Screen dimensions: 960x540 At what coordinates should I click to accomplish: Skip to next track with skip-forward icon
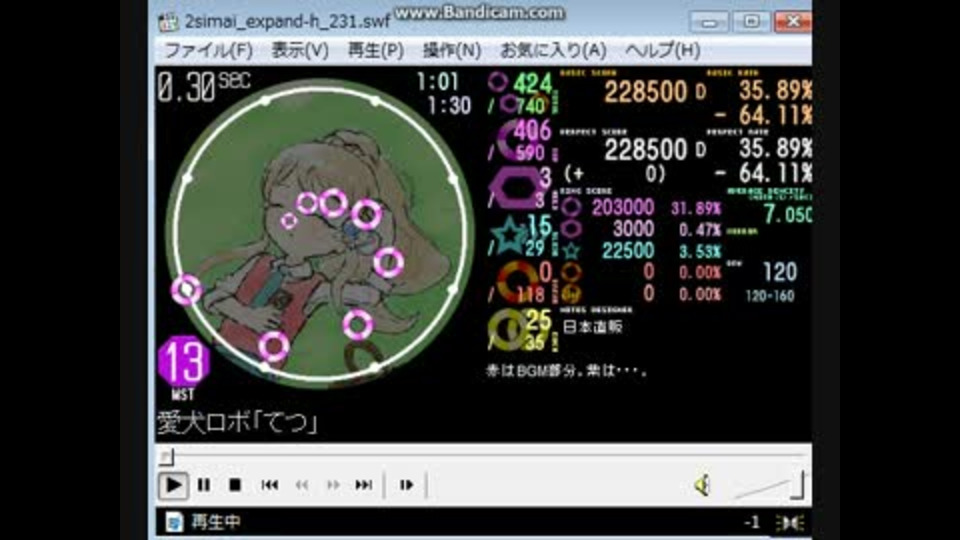click(x=364, y=485)
